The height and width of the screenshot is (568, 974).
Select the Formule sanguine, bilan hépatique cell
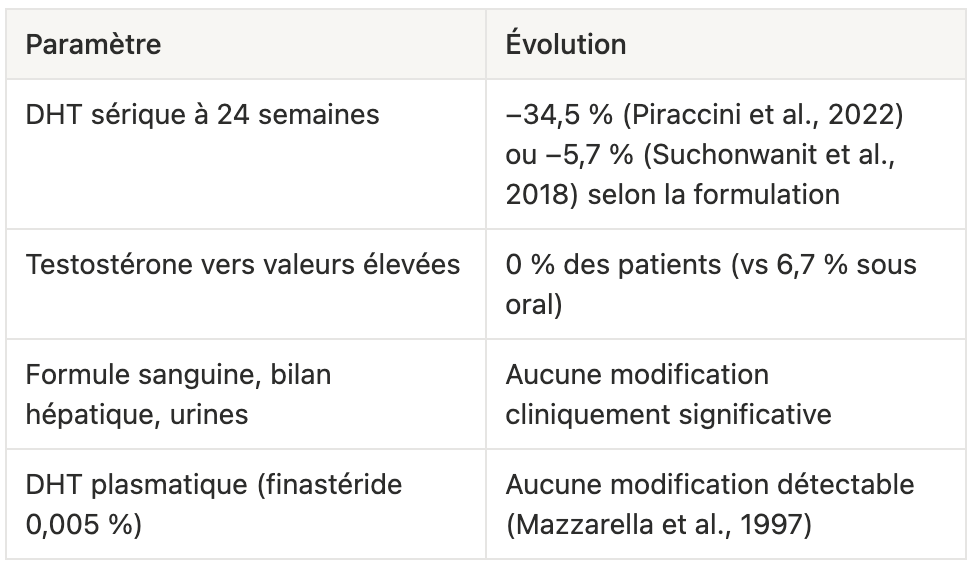coord(246,394)
